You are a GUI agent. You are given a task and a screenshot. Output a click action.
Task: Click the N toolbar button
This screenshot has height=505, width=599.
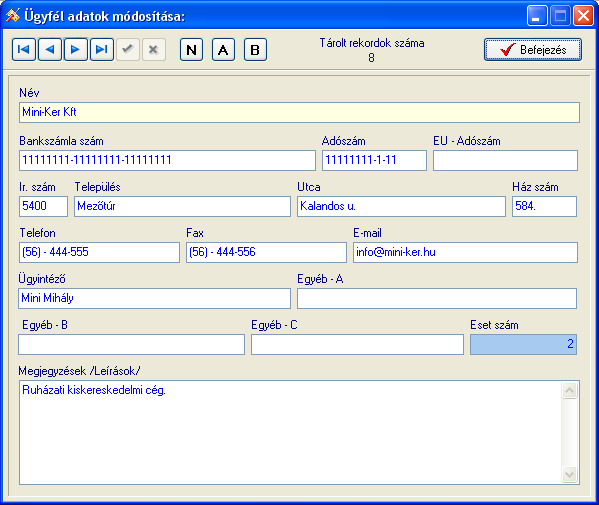pos(191,50)
